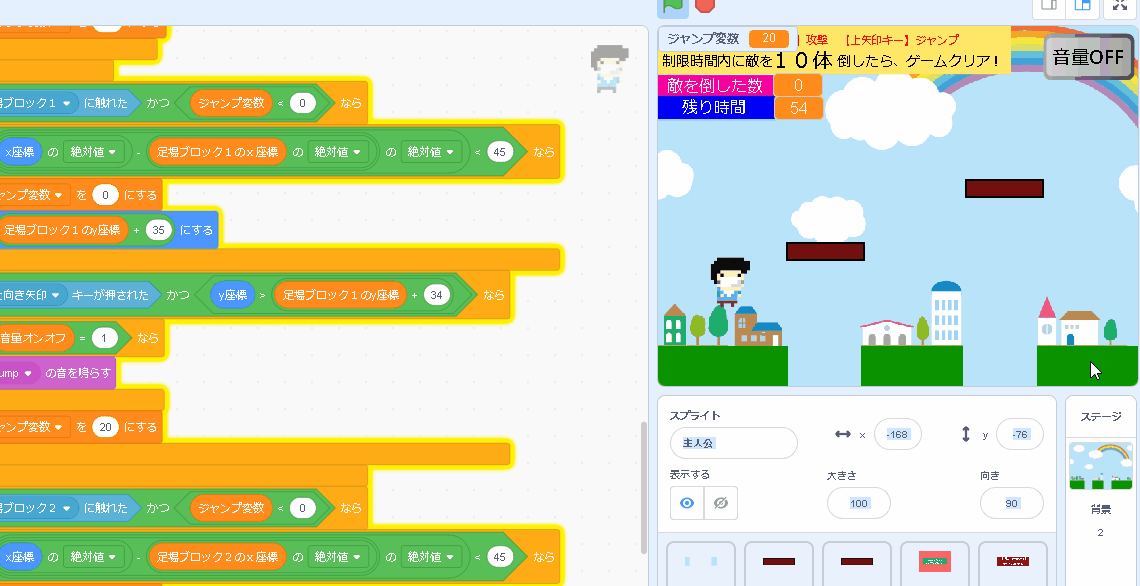Click the x coordinate input showing -168
1140x586 pixels.
click(897, 434)
